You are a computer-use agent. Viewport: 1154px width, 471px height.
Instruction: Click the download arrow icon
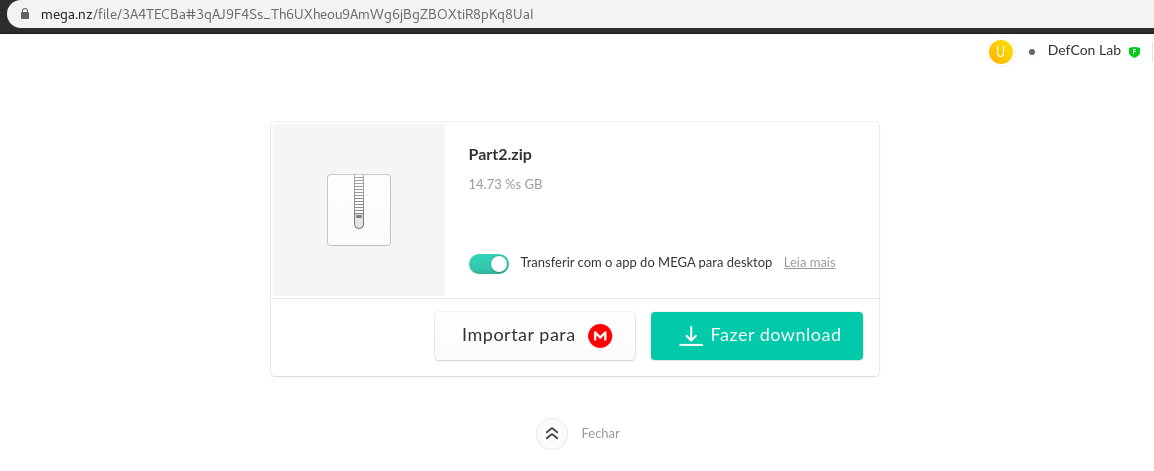[690, 336]
